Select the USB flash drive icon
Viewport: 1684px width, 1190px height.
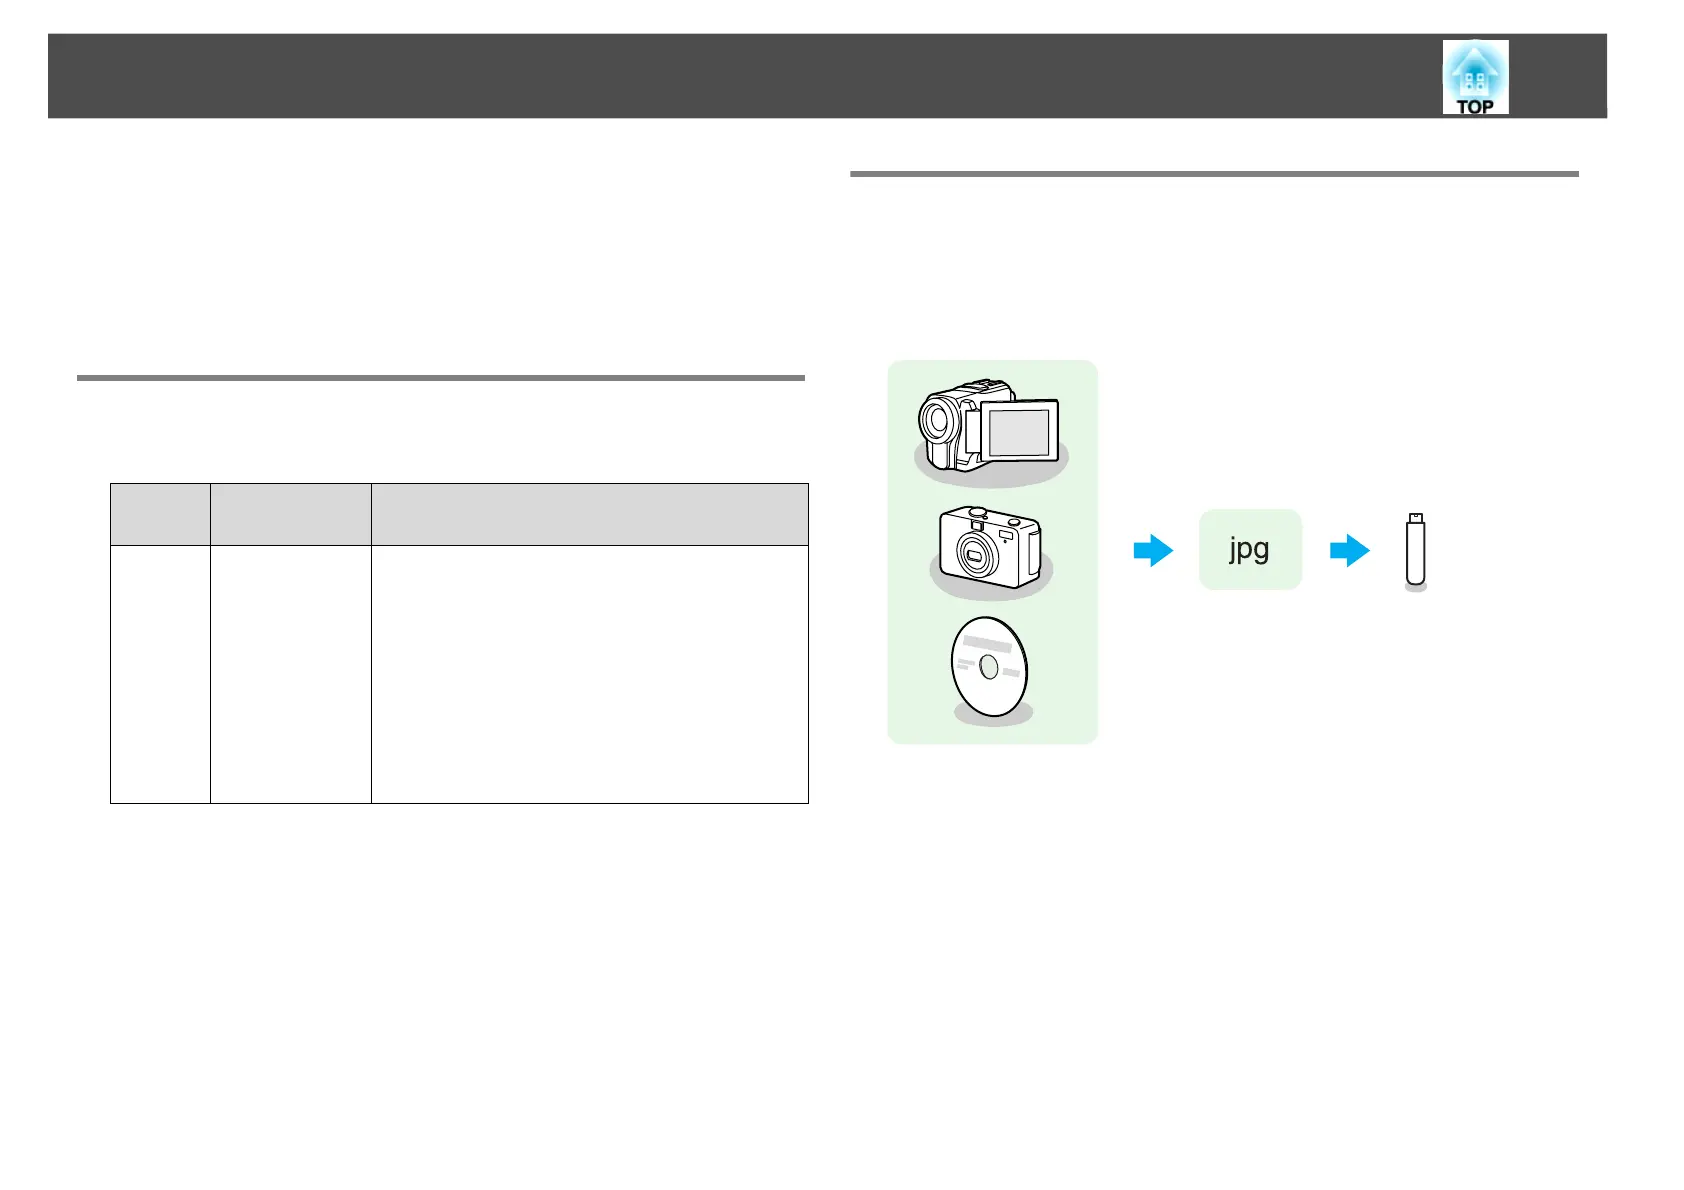1415,552
